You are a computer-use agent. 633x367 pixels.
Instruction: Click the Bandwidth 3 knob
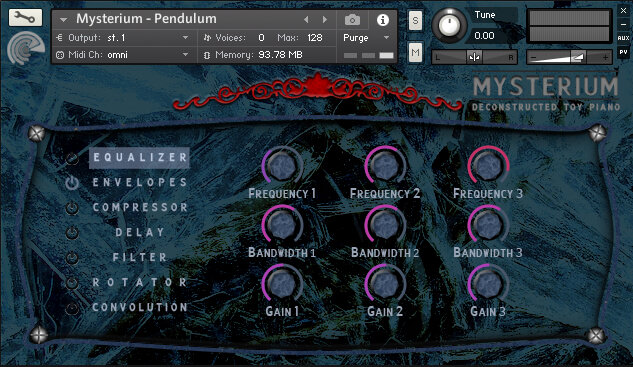[488, 225]
